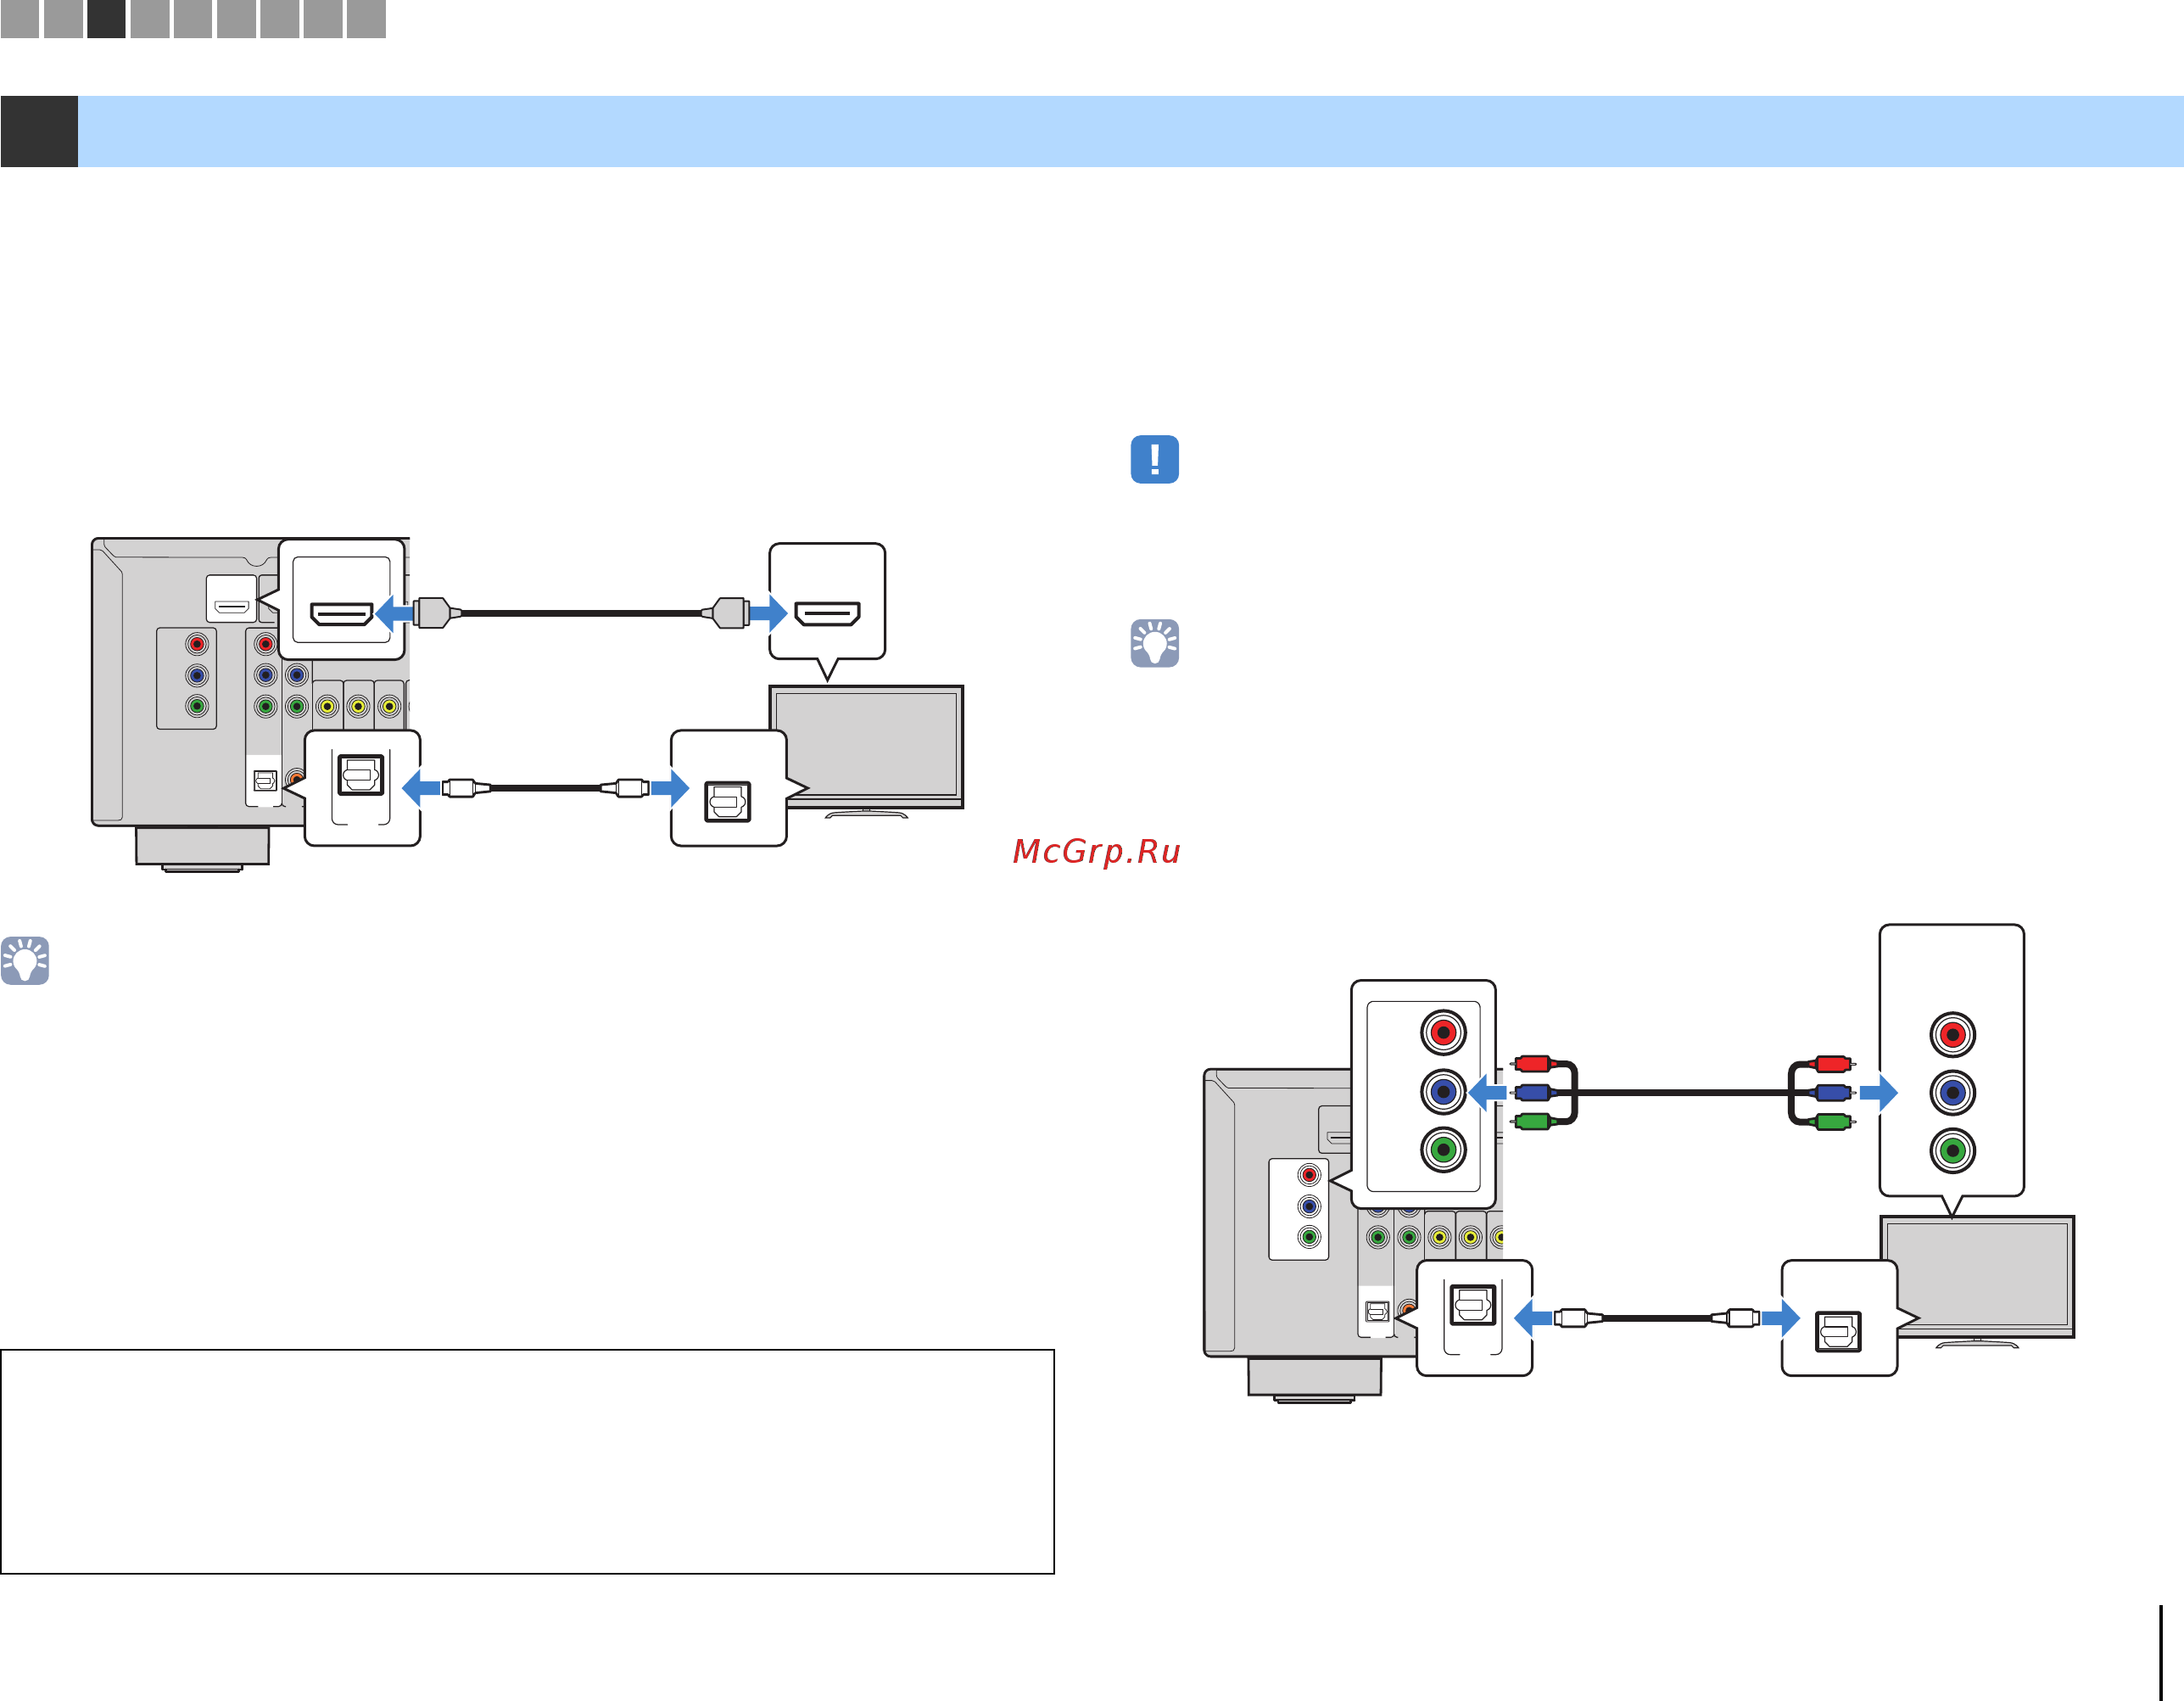Click the HDMI cable plug beside the TV callout
Image resolution: width=2184 pixels, height=1701 pixels.
click(x=726, y=612)
